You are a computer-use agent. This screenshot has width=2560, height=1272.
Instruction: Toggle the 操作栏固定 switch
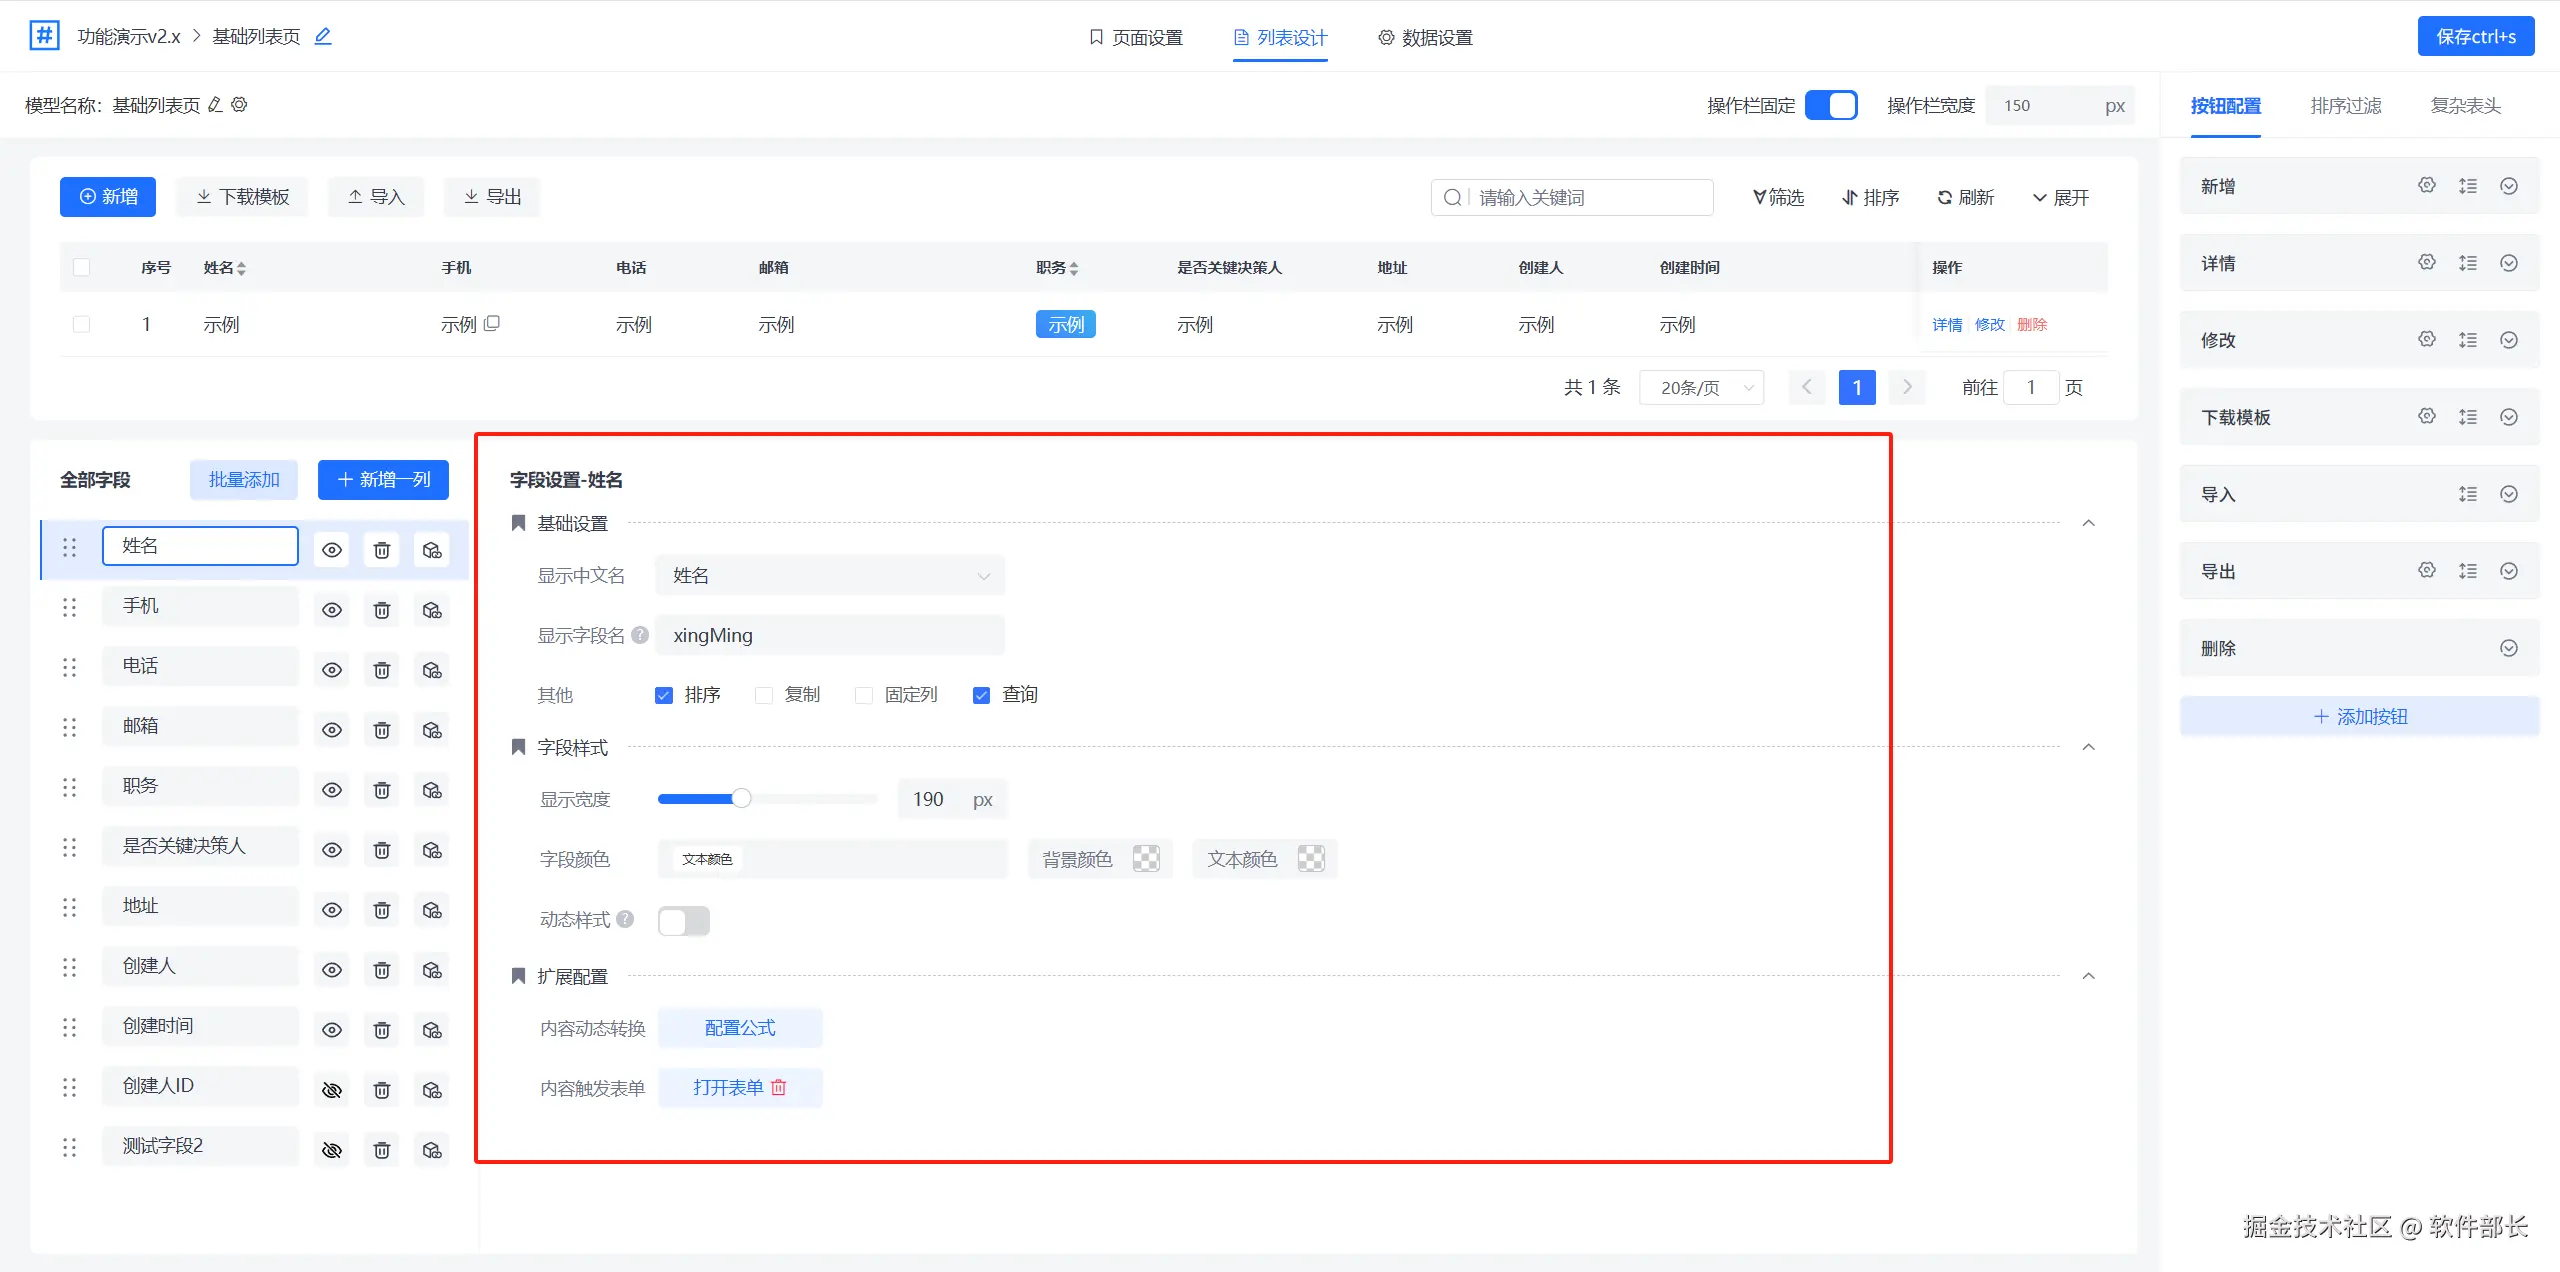click(x=1831, y=105)
